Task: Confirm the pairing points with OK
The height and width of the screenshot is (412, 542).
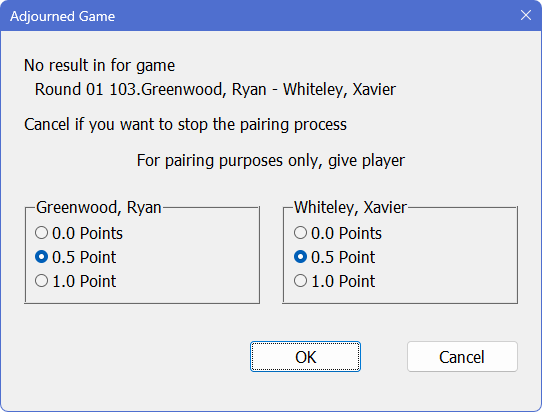Action: click(x=305, y=357)
